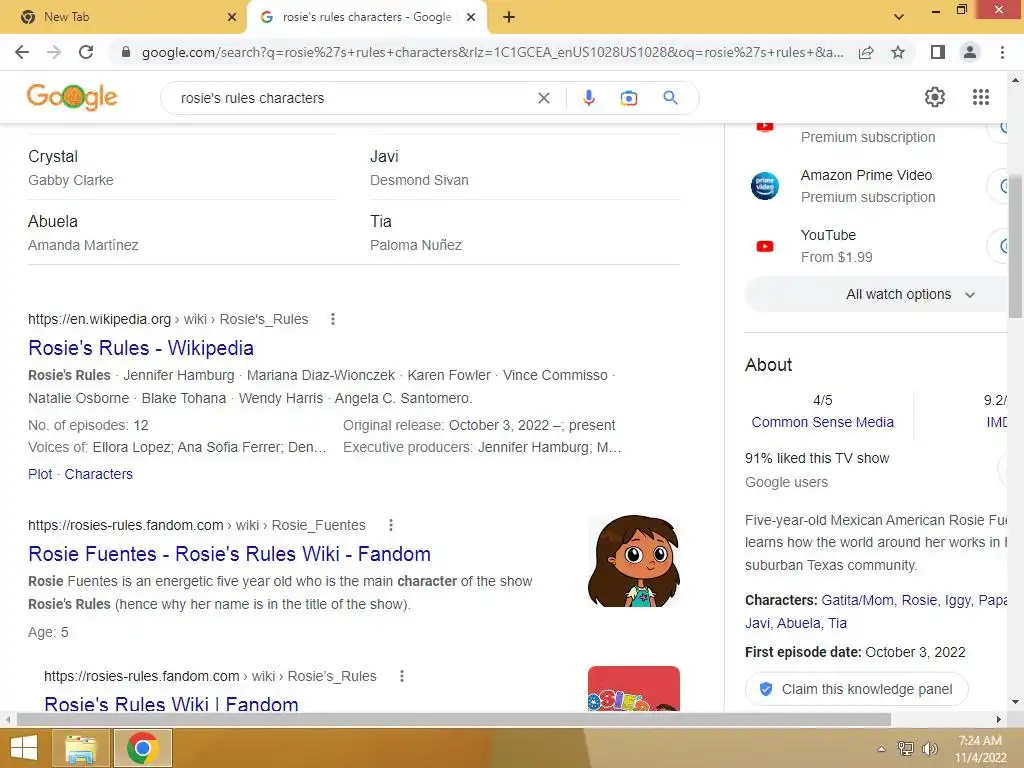Open Rosie's Rules Wiki Fandom result

(171, 704)
